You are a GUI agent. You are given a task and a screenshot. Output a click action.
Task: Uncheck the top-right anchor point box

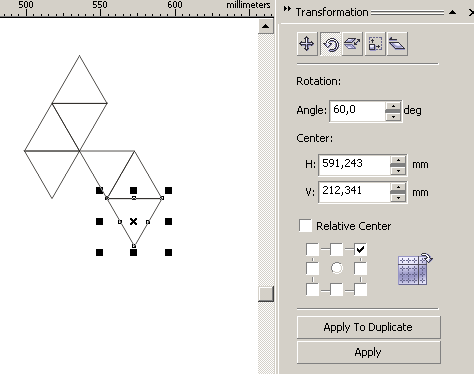(360, 249)
